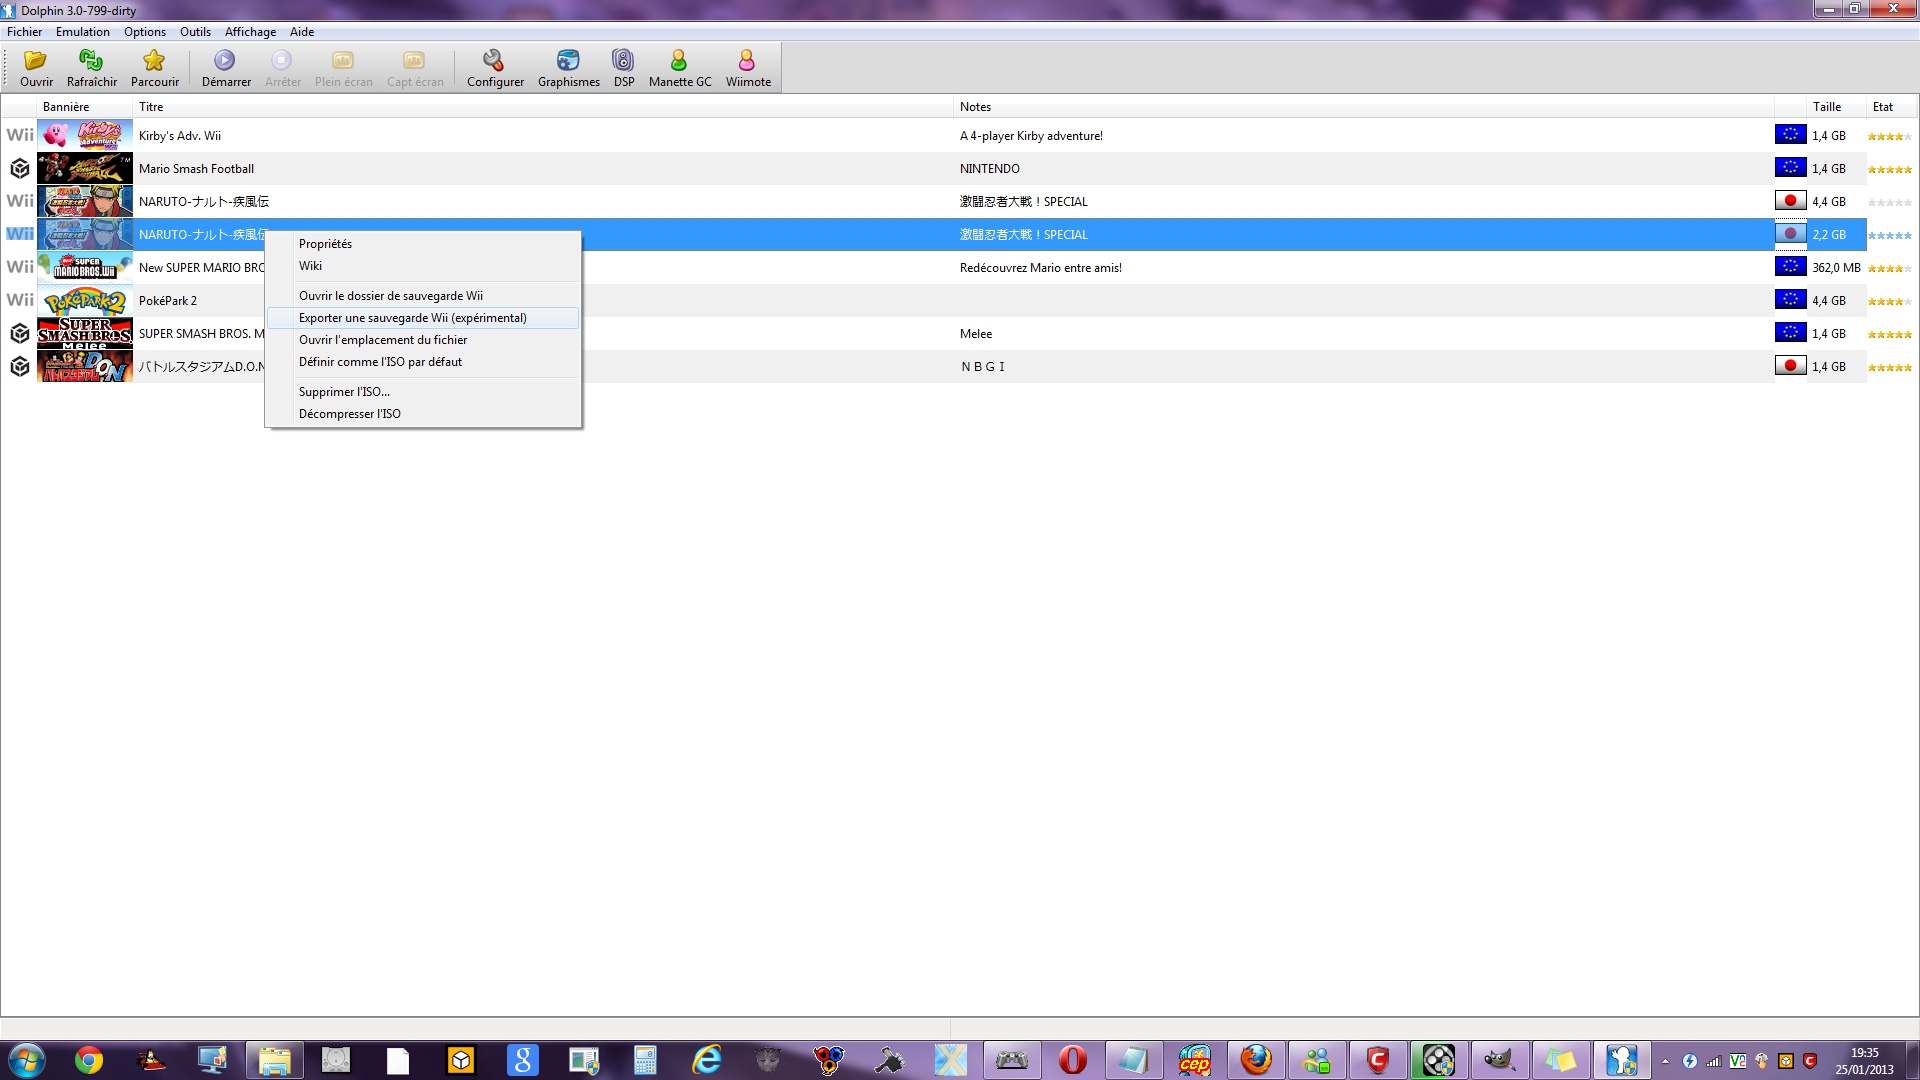Open the Aide menu
The height and width of the screenshot is (1080, 1920).
click(302, 32)
